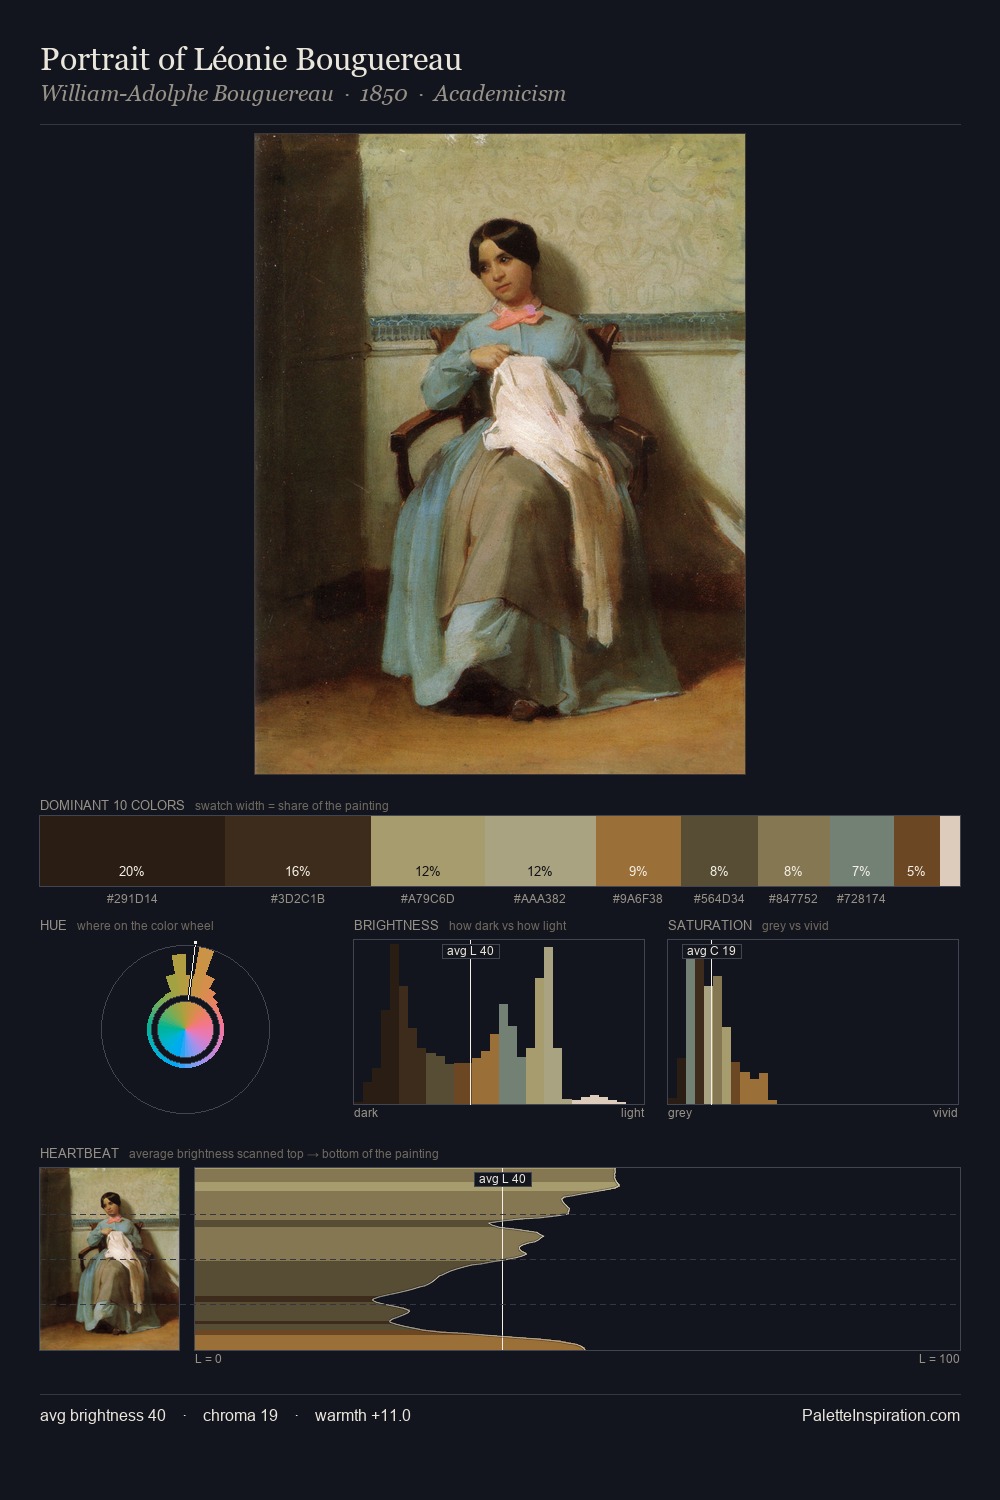Click the warmth +11.0 footer stat
This screenshot has height=1500, width=1000.
pos(363,1415)
